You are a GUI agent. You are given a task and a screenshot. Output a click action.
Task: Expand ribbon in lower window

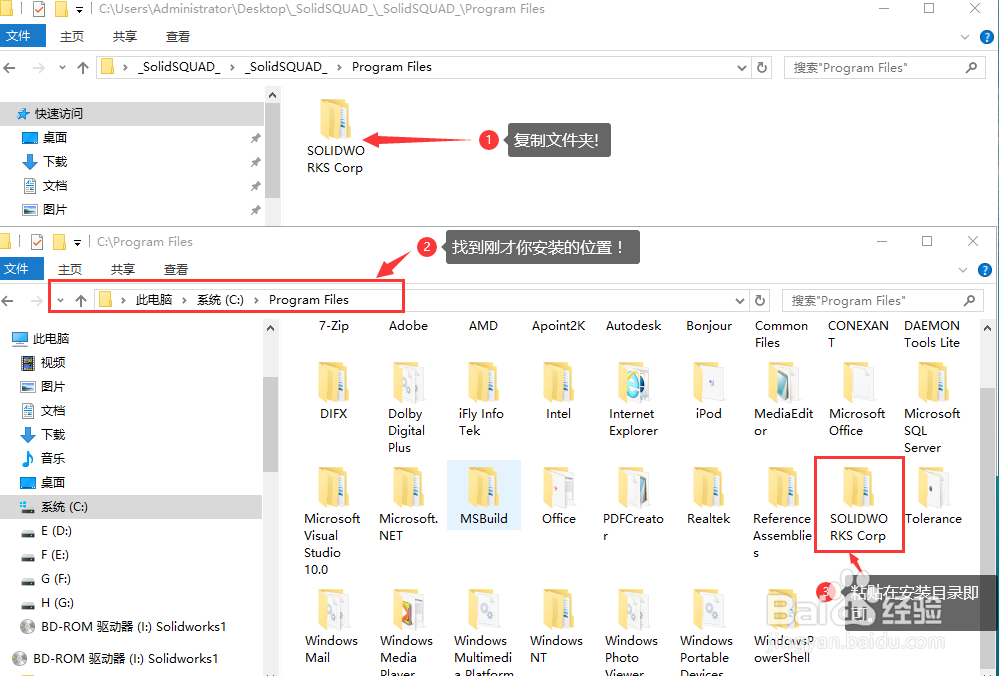tap(963, 270)
